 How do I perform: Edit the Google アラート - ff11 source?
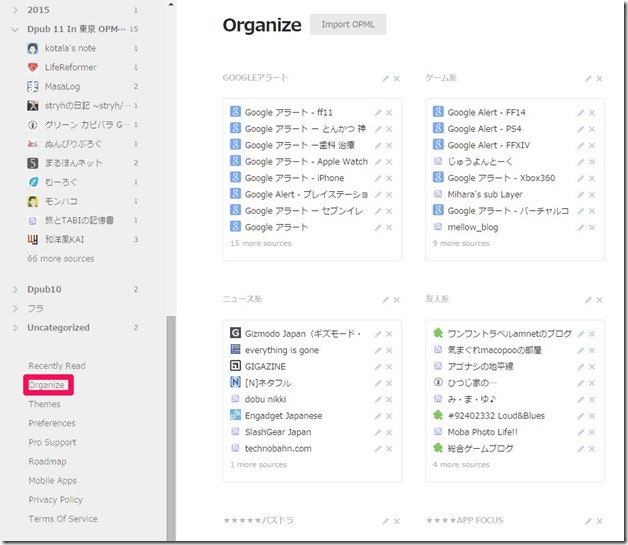(x=378, y=113)
